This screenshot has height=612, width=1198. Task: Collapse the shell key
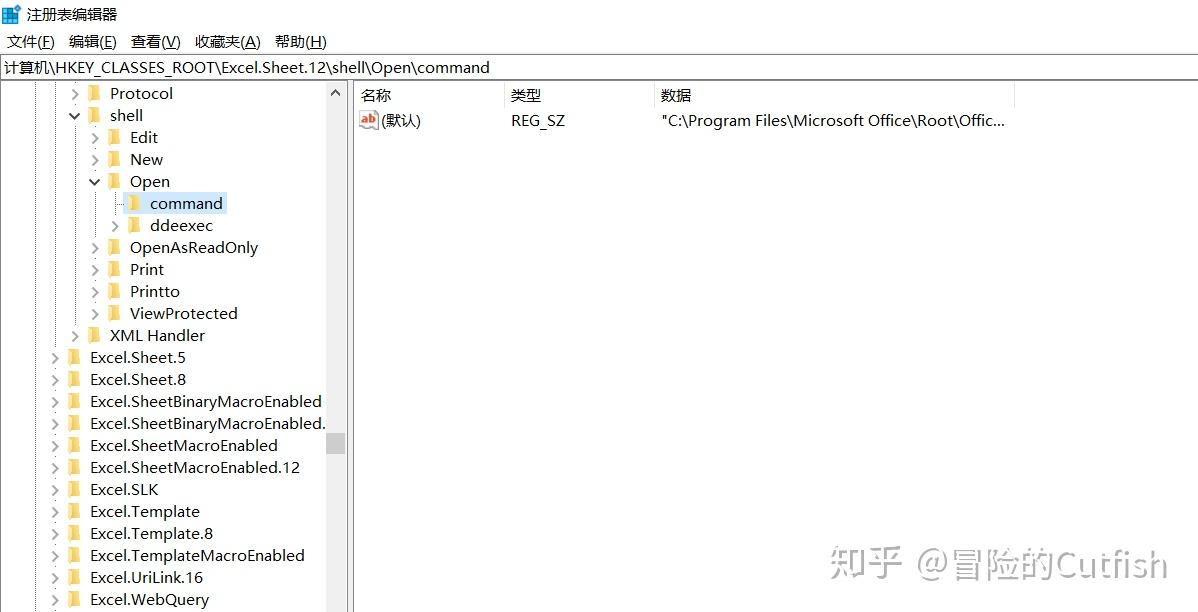tap(75, 116)
